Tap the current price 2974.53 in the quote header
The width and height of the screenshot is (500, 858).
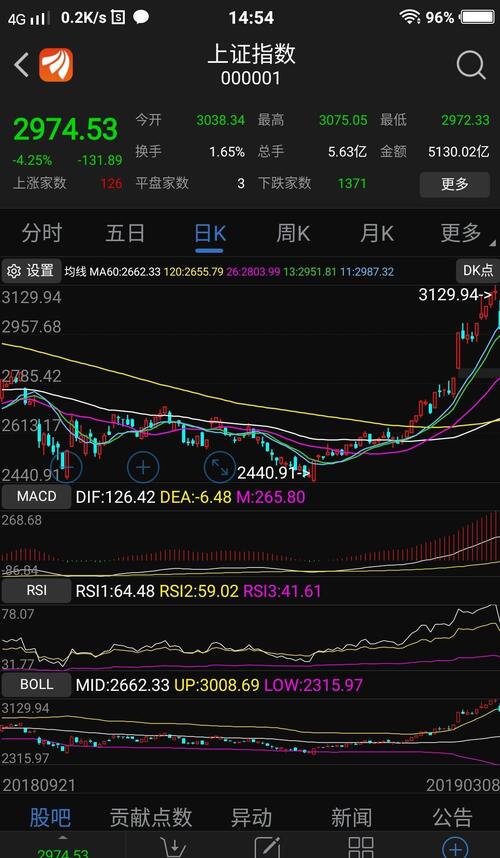pyautogui.click(x=65, y=129)
